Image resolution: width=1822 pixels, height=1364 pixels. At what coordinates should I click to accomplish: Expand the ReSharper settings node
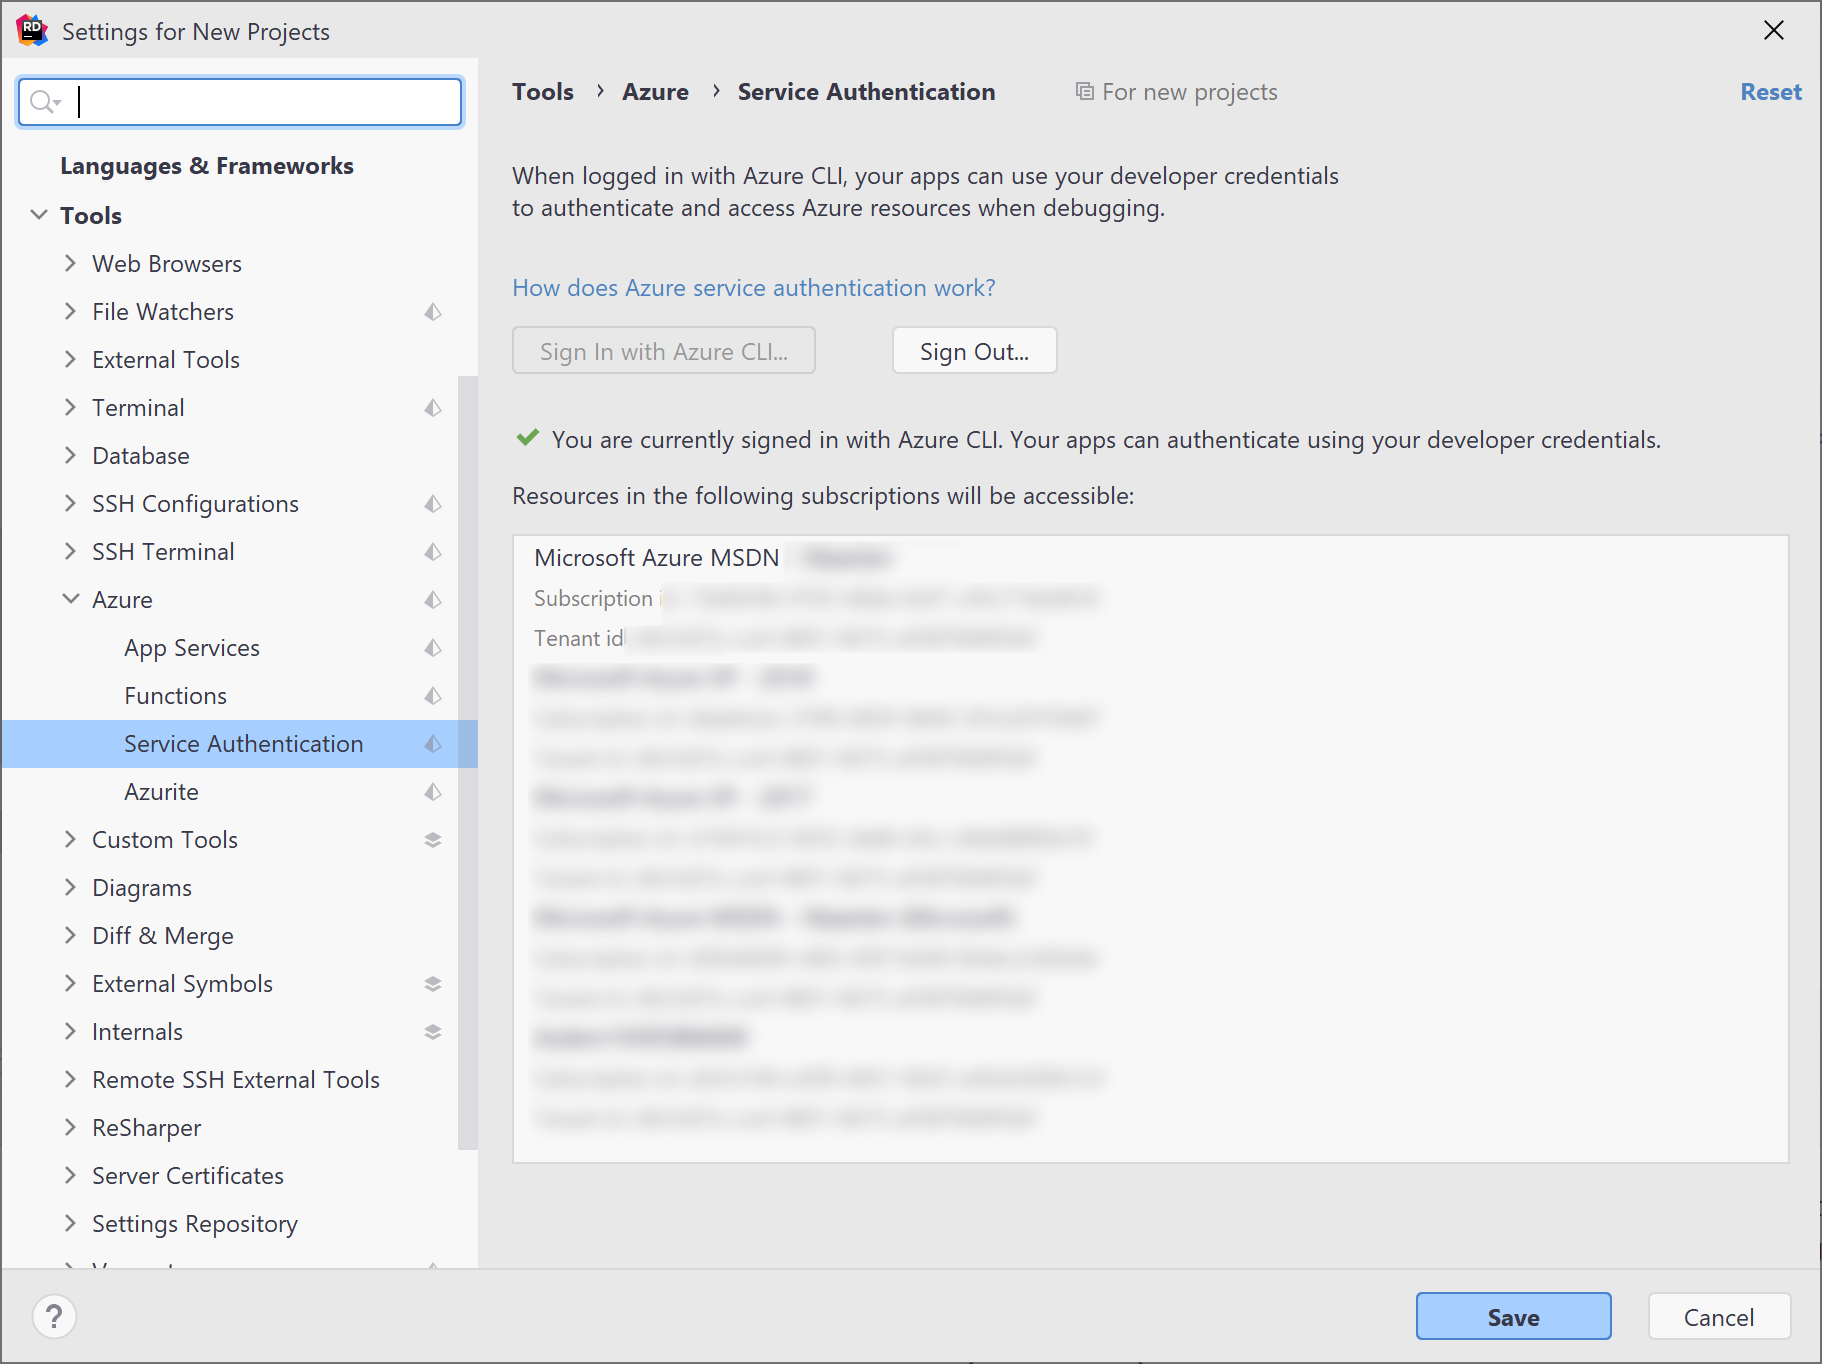70,1127
